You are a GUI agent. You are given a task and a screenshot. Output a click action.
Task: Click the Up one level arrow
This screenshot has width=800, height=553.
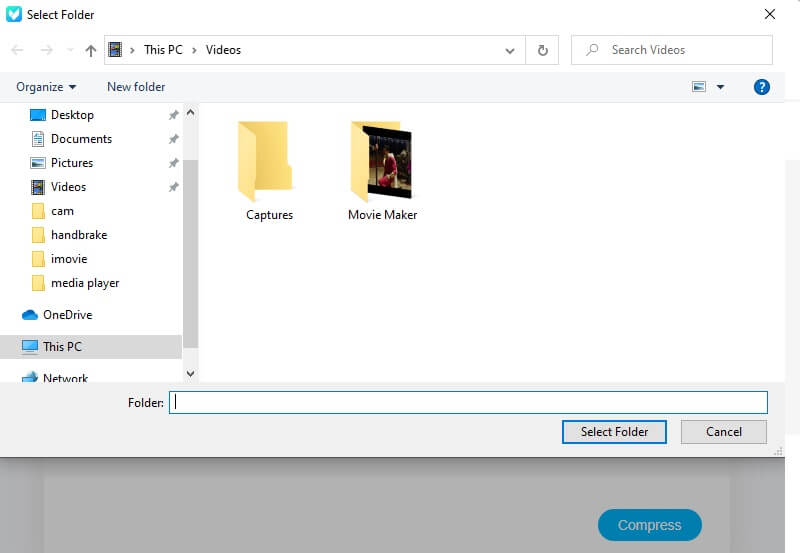pyautogui.click(x=91, y=50)
